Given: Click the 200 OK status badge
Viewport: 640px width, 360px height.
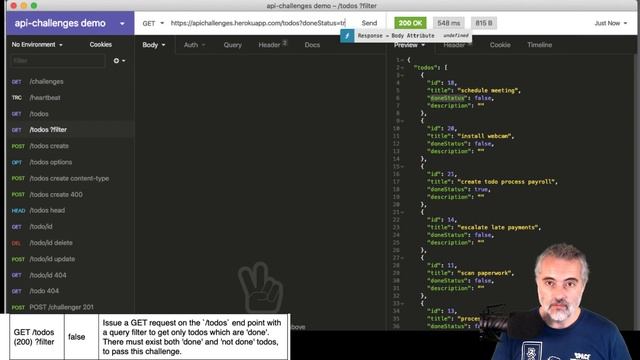Looking at the screenshot, I should (x=410, y=23).
